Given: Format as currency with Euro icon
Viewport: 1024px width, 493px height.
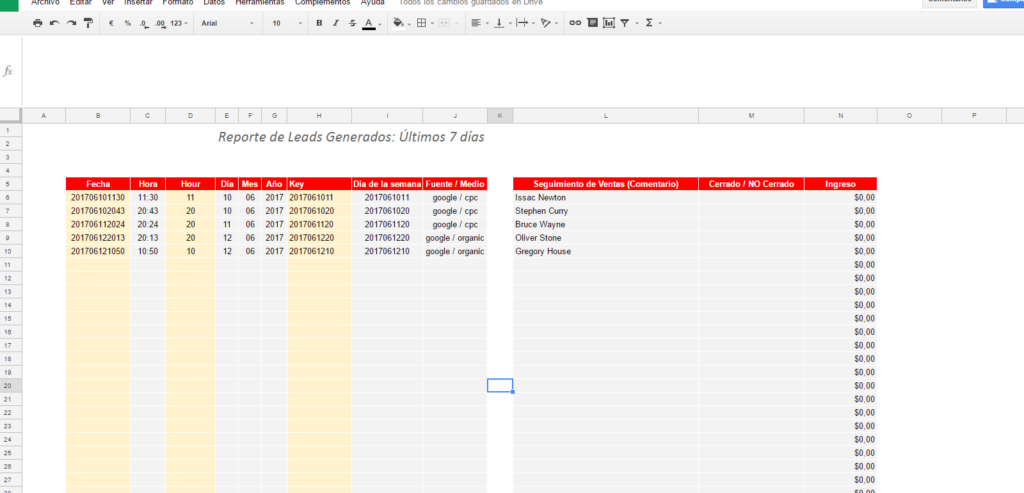Looking at the screenshot, I should 111,23.
